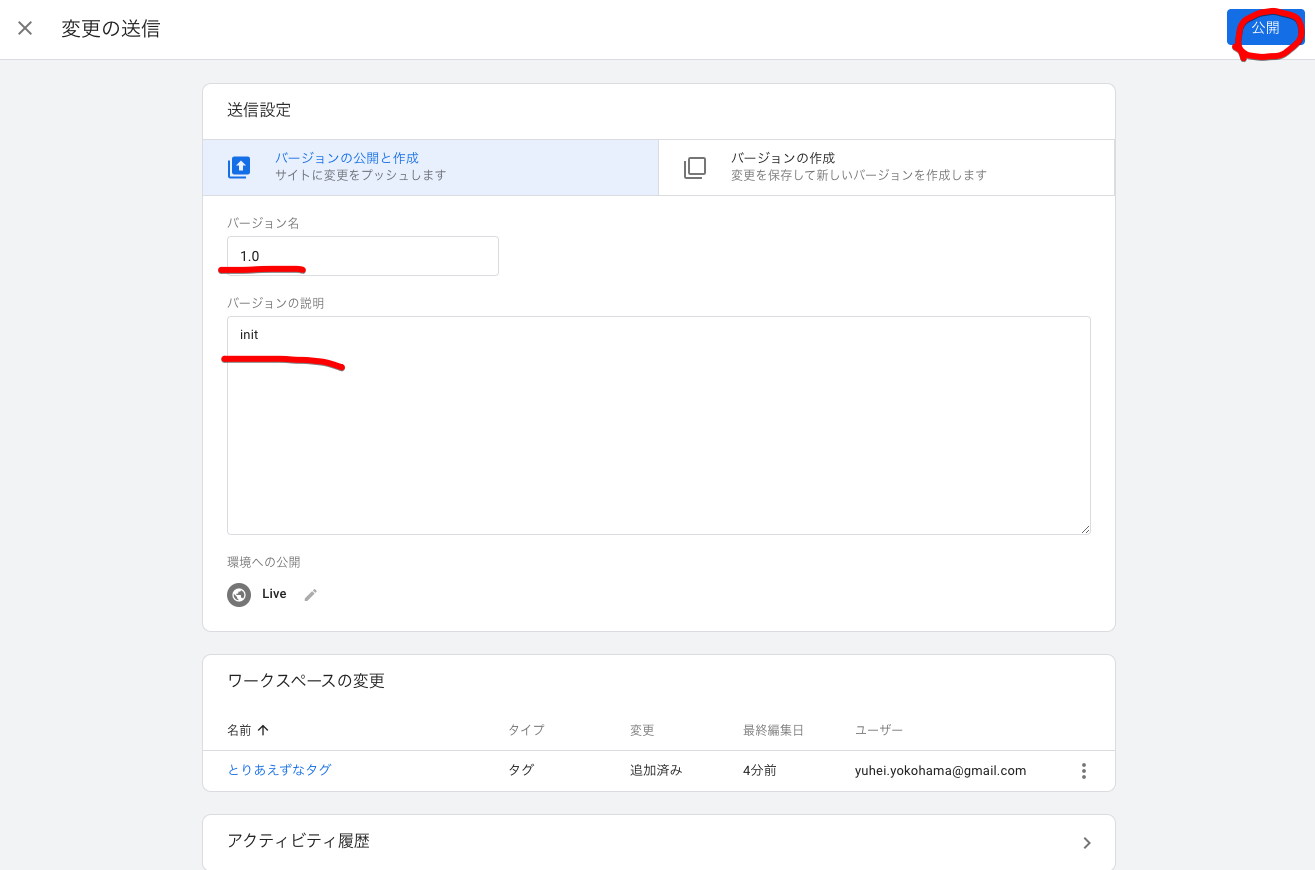Open the とりあえずなタグ tag link
The height and width of the screenshot is (870, 1315).
click(279, 770)
